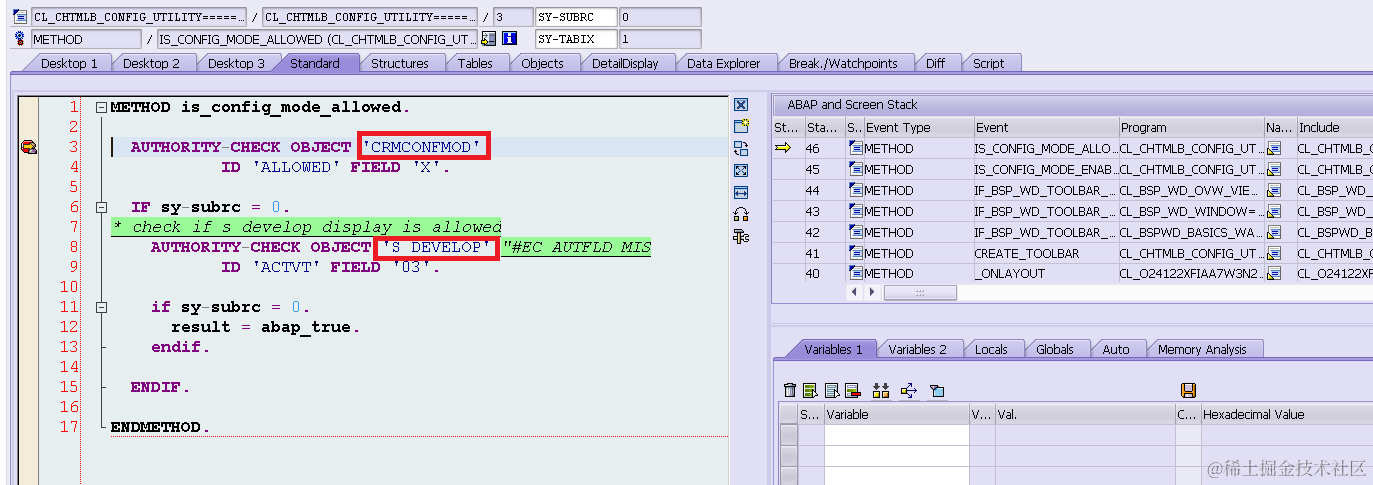Open the Script tab

click(988, 63)
